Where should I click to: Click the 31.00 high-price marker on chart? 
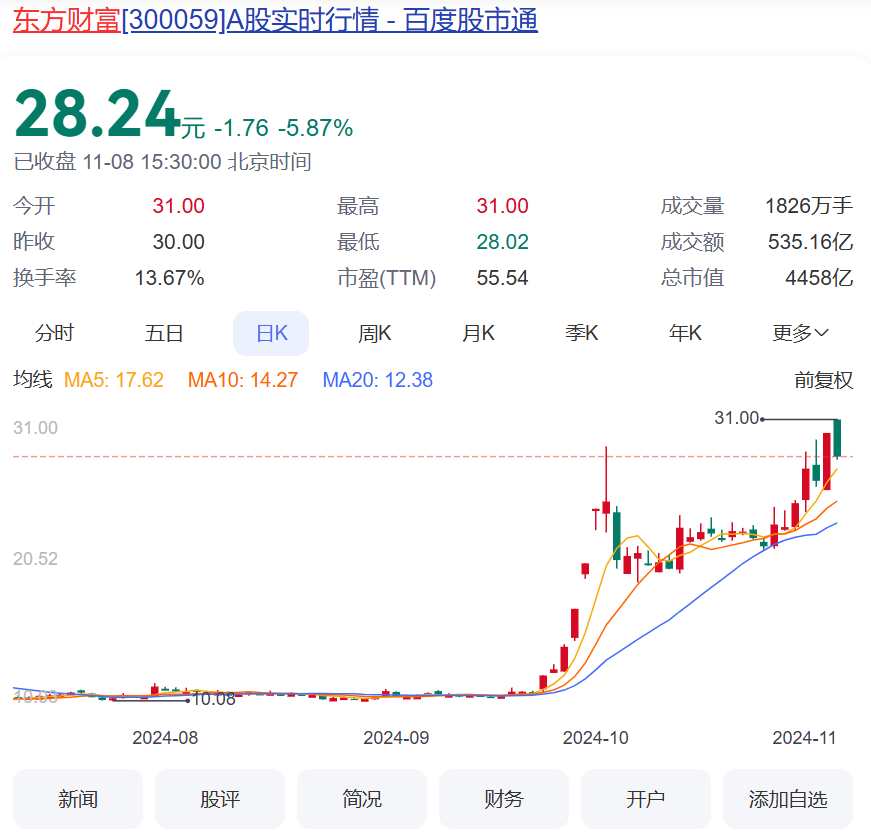coord(737,418)
